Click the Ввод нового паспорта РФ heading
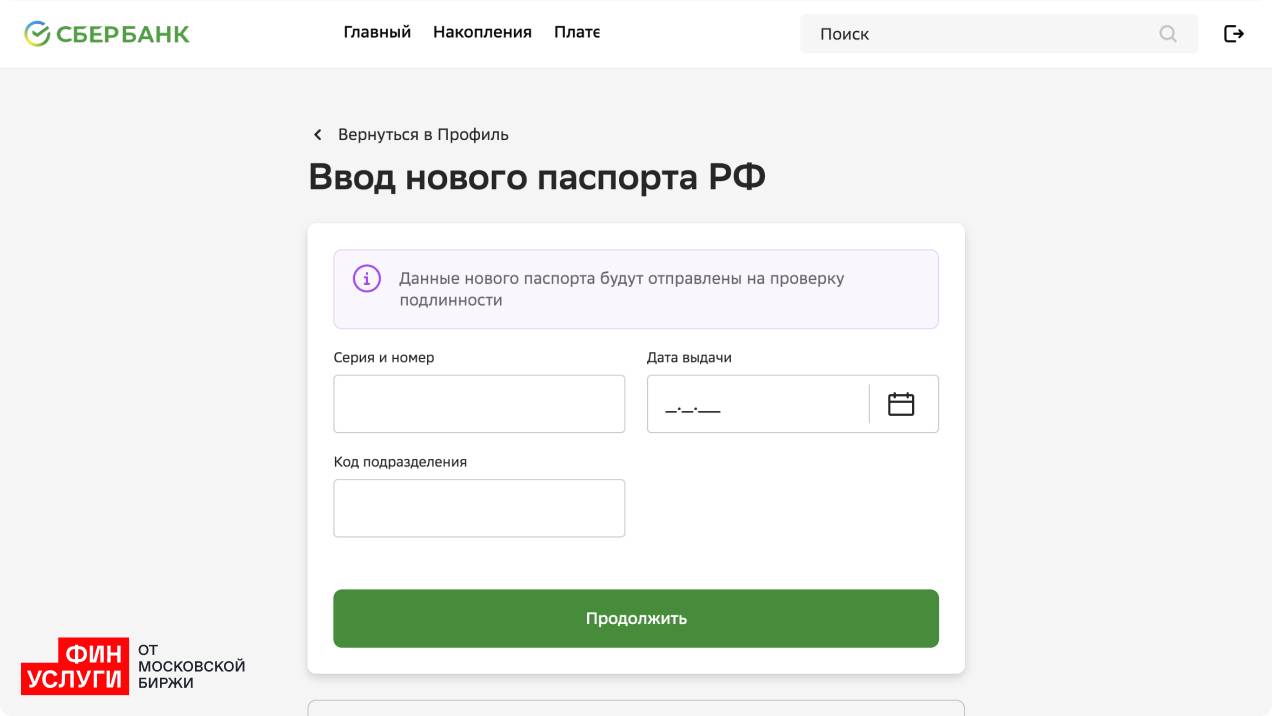The height and width of the screenshot is (716, 1272). tap(537, 178)
